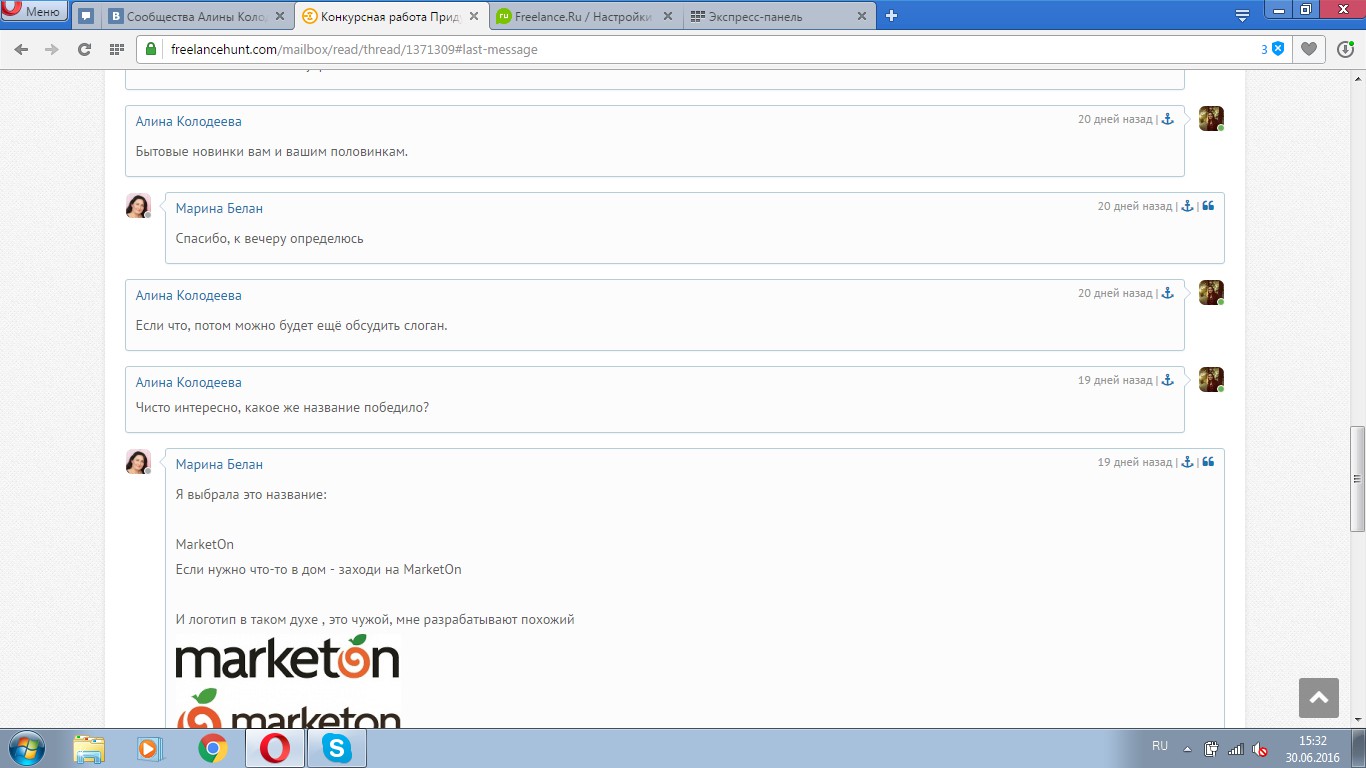Open the Windows Start menu
1366x768 pixels.
(x=25, y=748)
